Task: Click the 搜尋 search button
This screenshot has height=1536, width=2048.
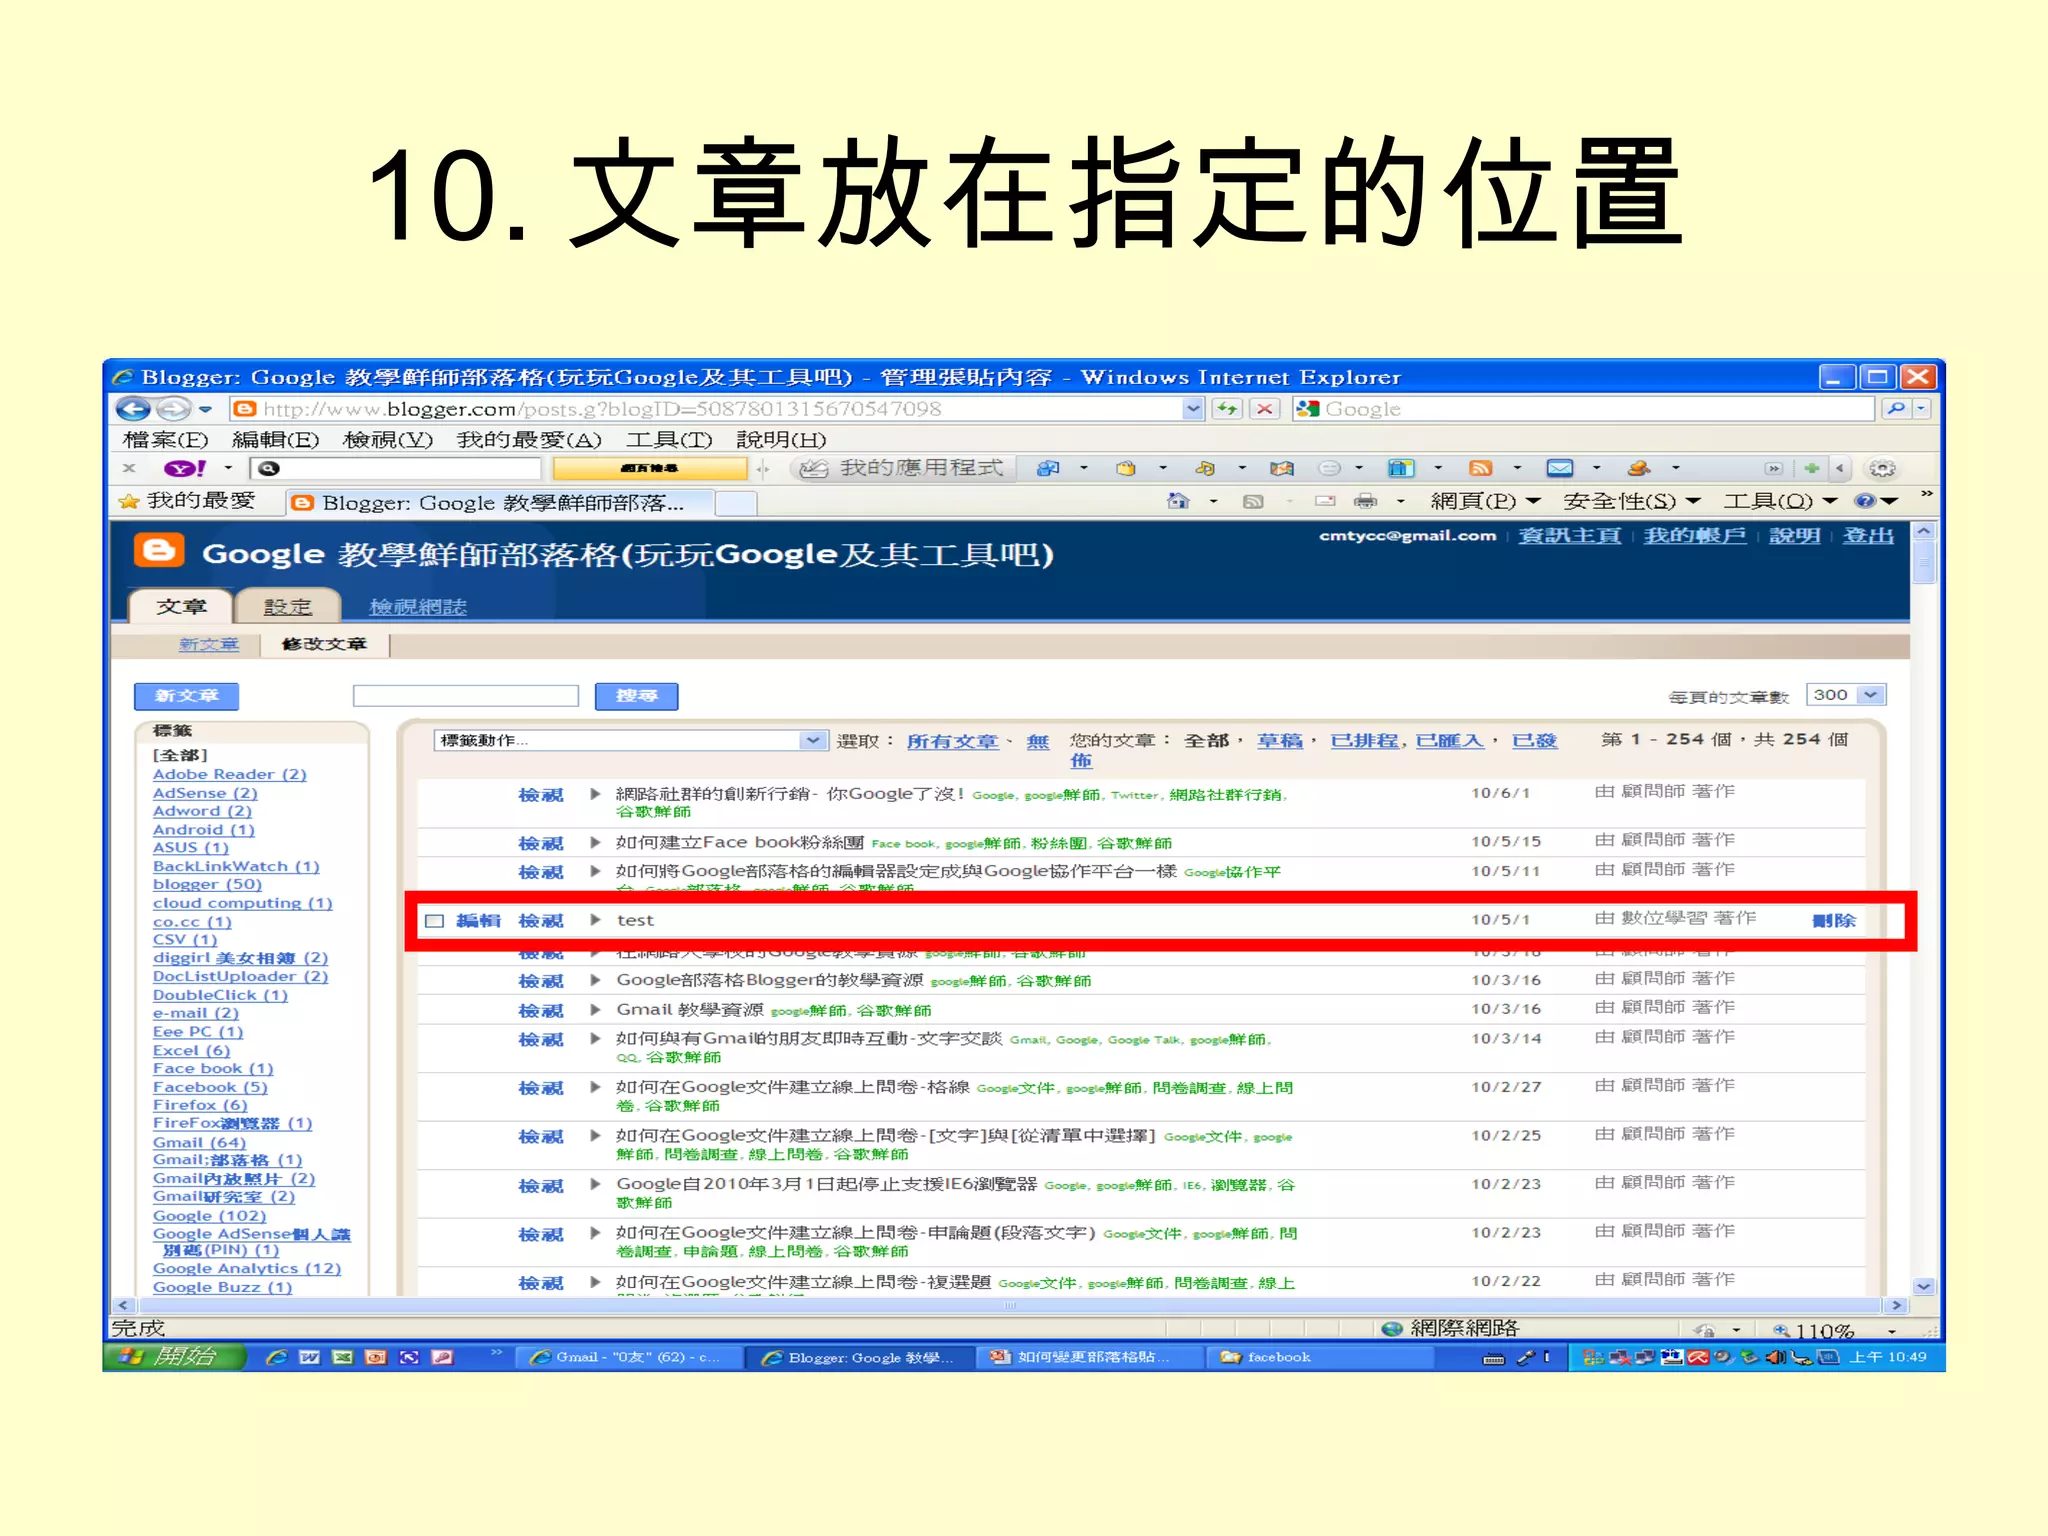Action: pyautogui.click(x=636, y=696)
